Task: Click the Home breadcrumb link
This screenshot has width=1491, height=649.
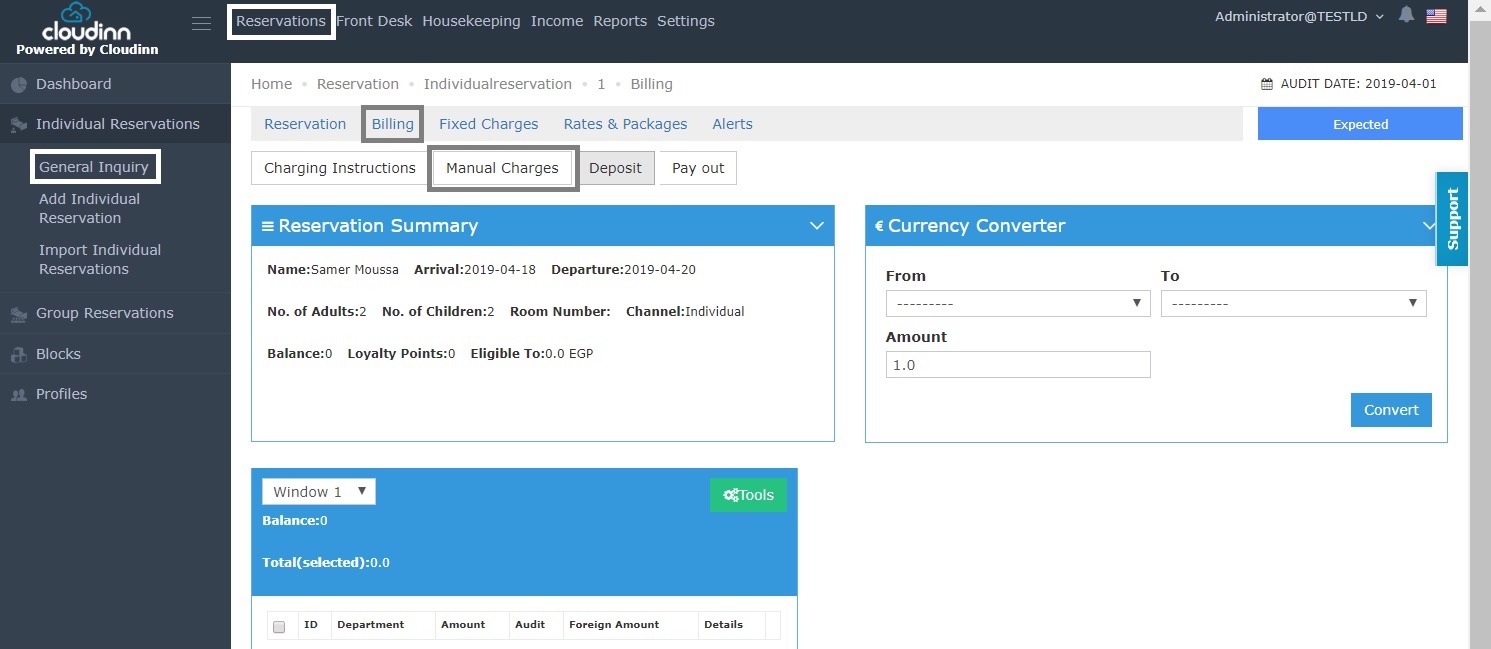Action: point(272,84)
